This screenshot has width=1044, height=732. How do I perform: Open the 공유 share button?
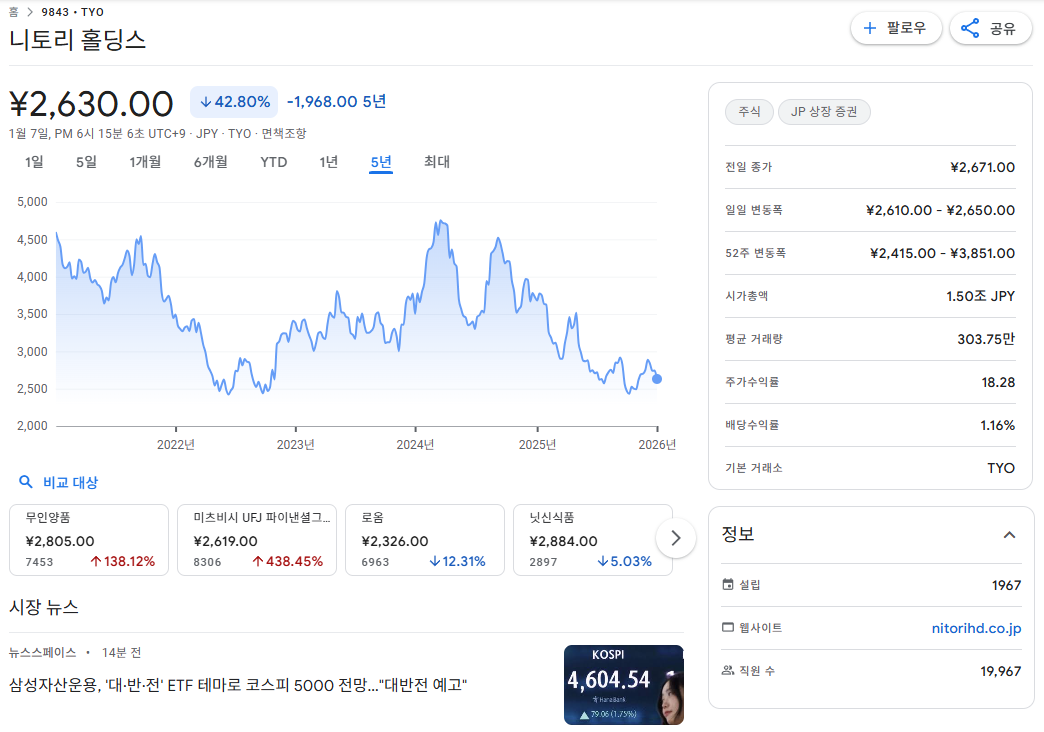(990, 28)
